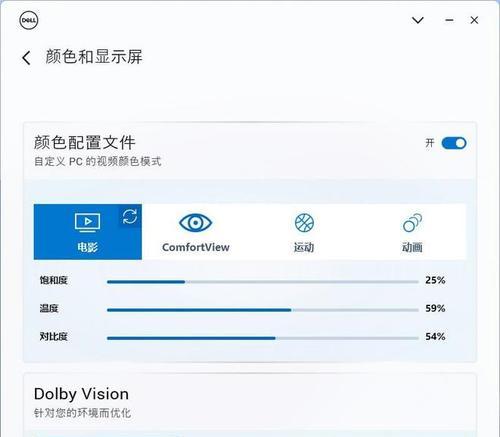
Task: Turn off the 颜色配置文件 toggle
Action: (x=454, y=143)
